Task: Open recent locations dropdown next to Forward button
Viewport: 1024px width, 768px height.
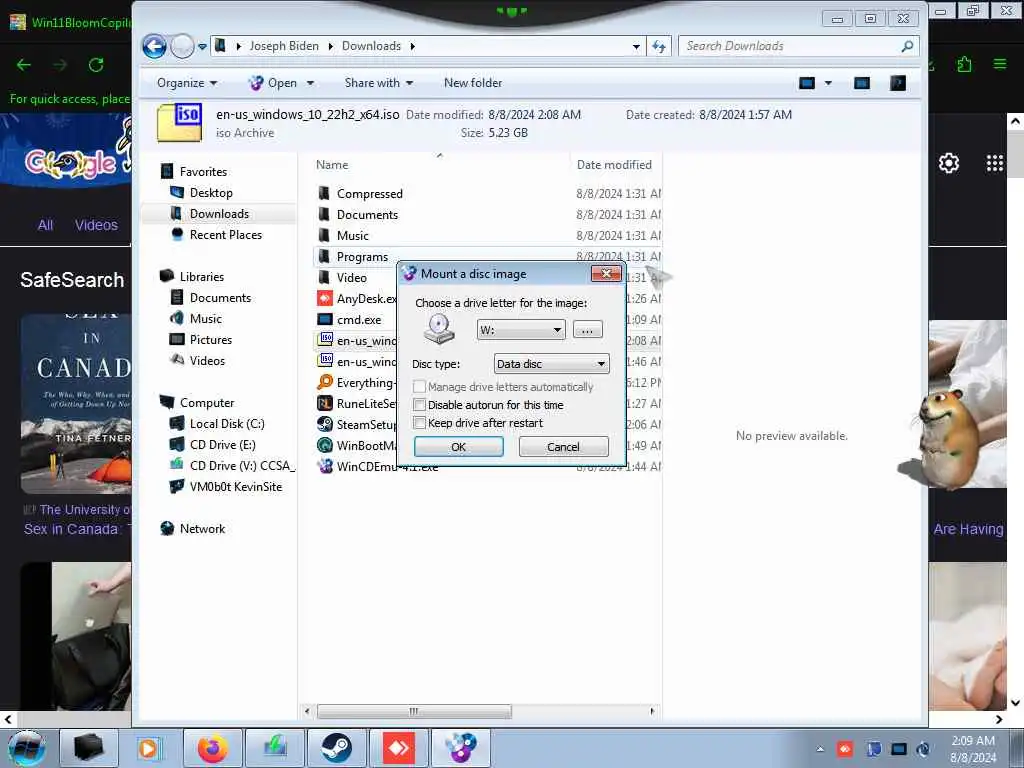Action: coord(202,47)
